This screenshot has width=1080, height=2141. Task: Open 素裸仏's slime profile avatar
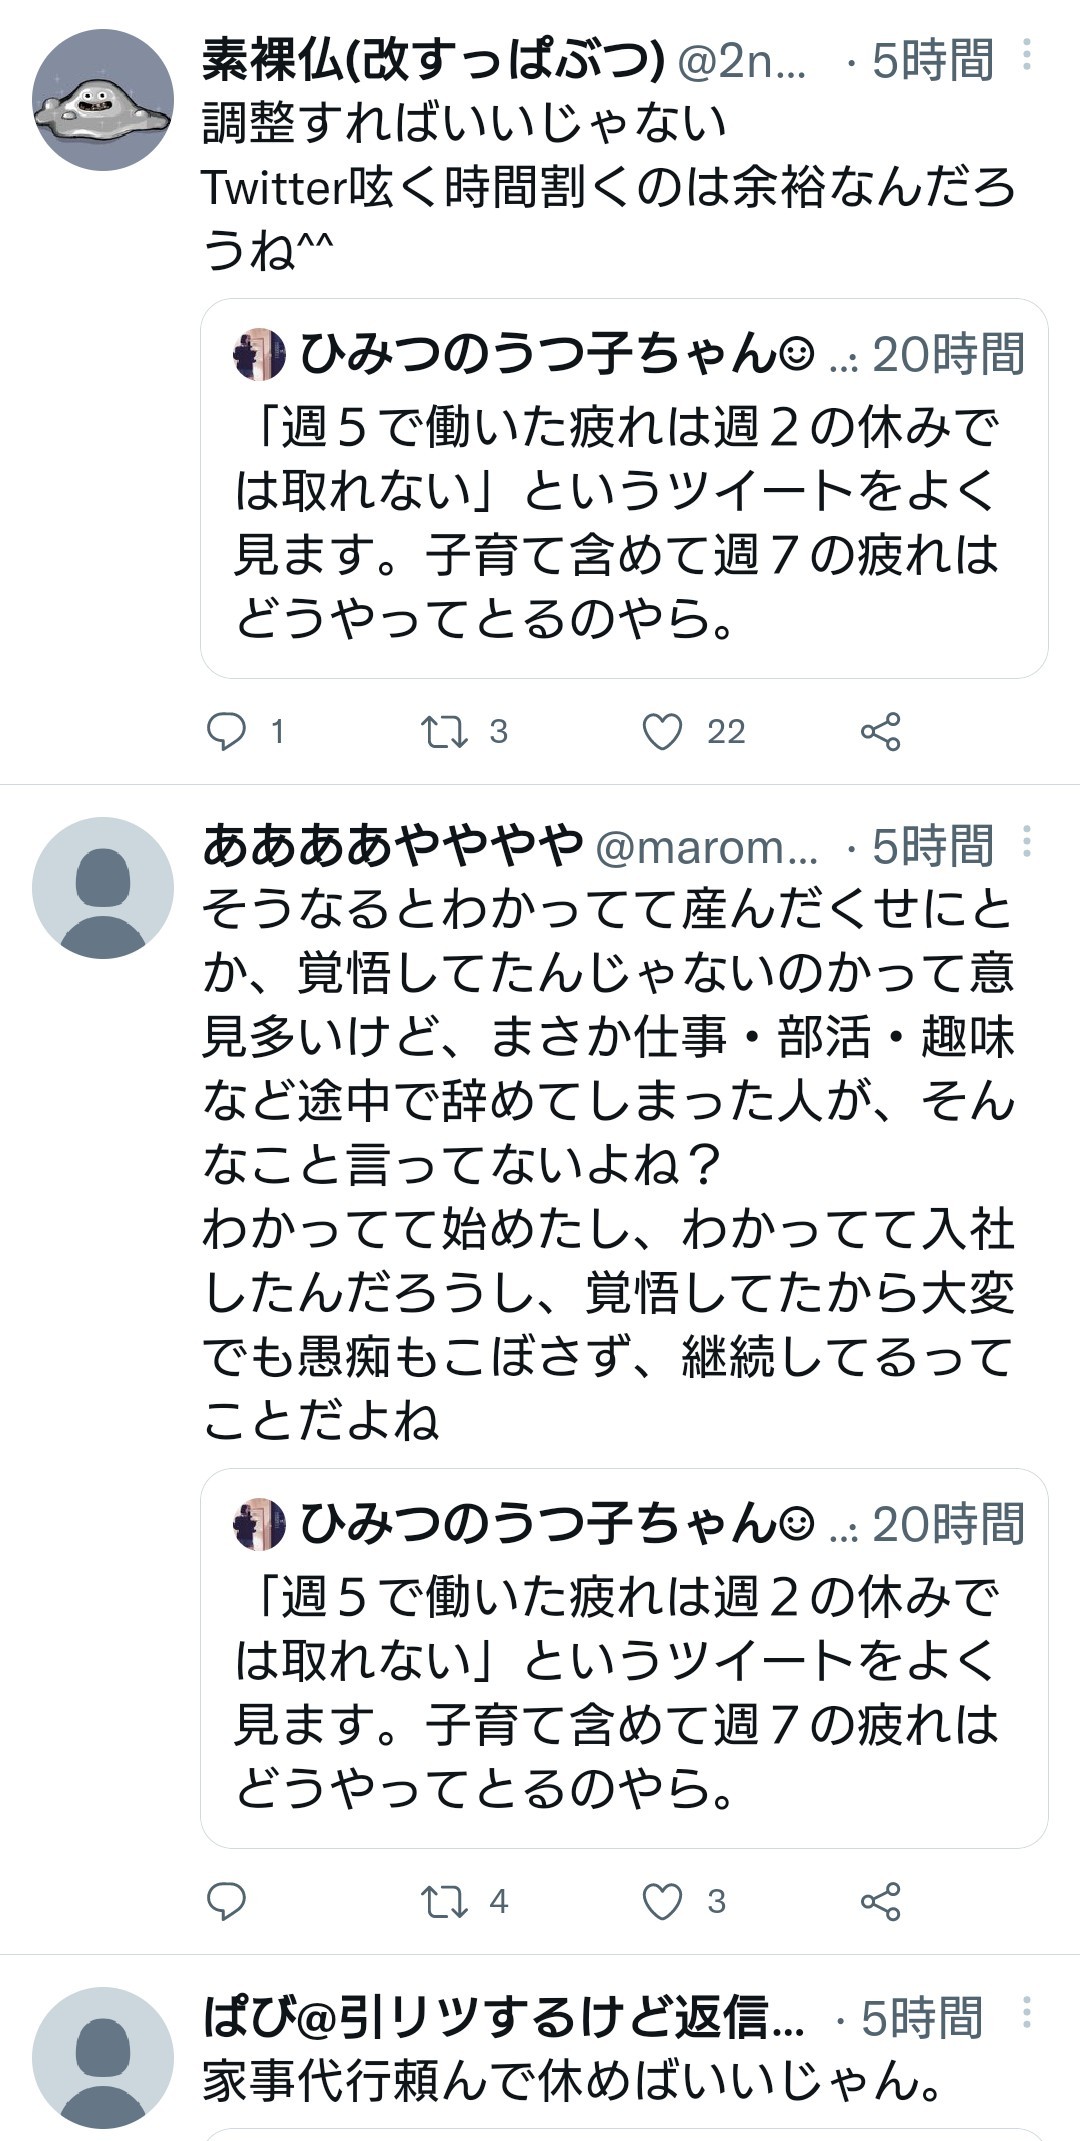click(x=103, y=100)
